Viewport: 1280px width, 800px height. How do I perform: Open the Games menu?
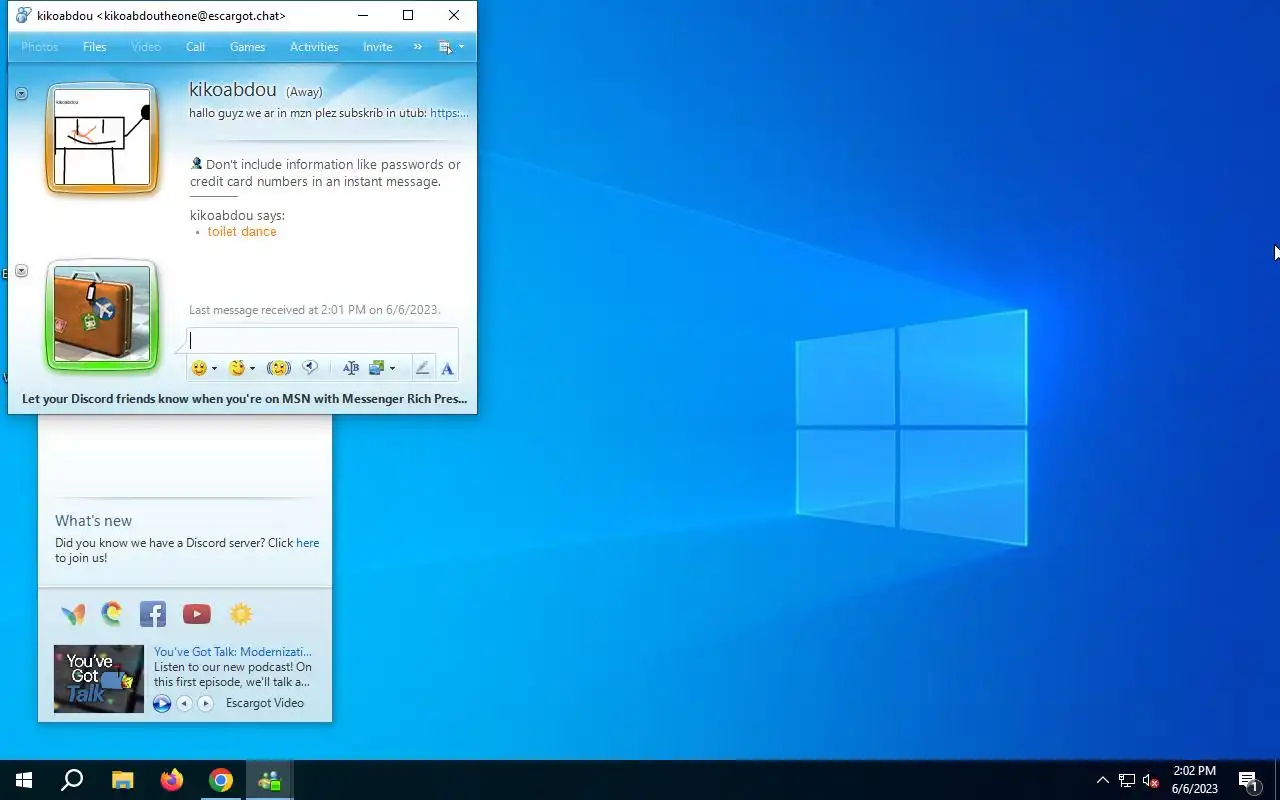[x=247, y=47]
